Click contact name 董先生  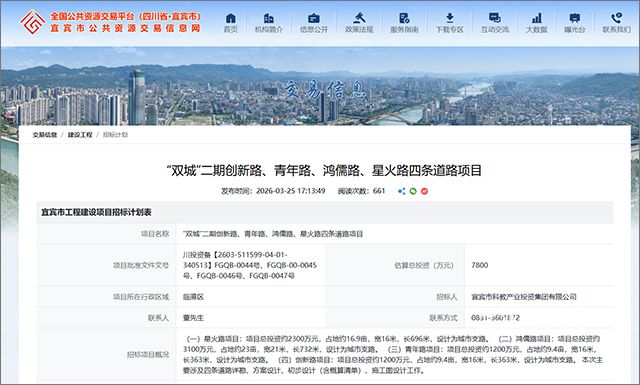pyautogui.click(x=193, y=318)
